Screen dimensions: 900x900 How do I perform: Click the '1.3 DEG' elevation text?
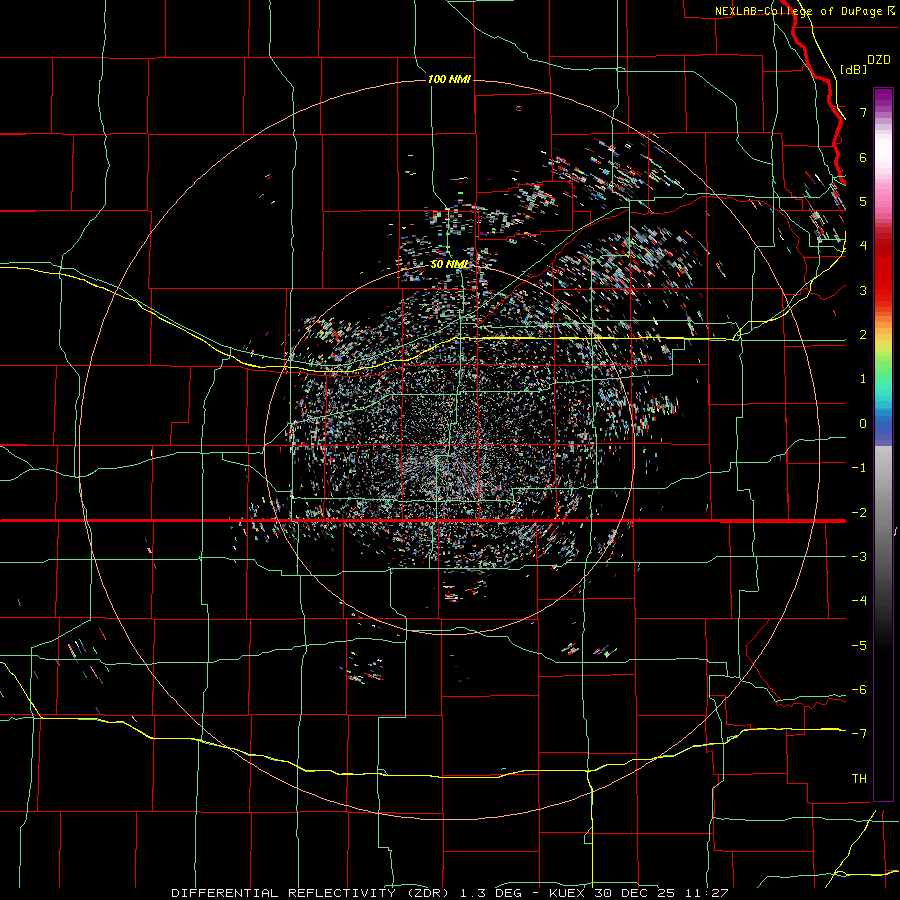point(491,893)
